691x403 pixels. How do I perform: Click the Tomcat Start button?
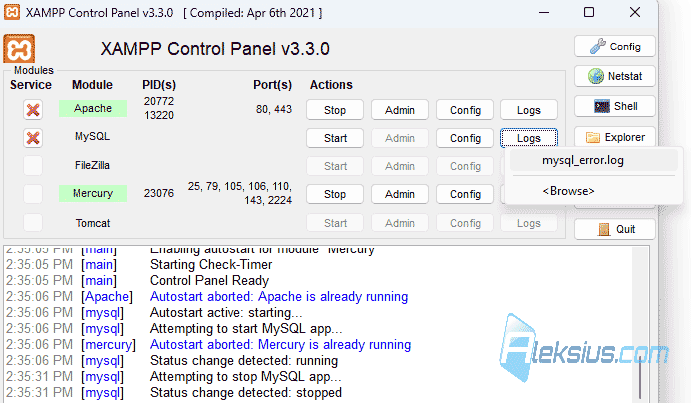[335, 223]
